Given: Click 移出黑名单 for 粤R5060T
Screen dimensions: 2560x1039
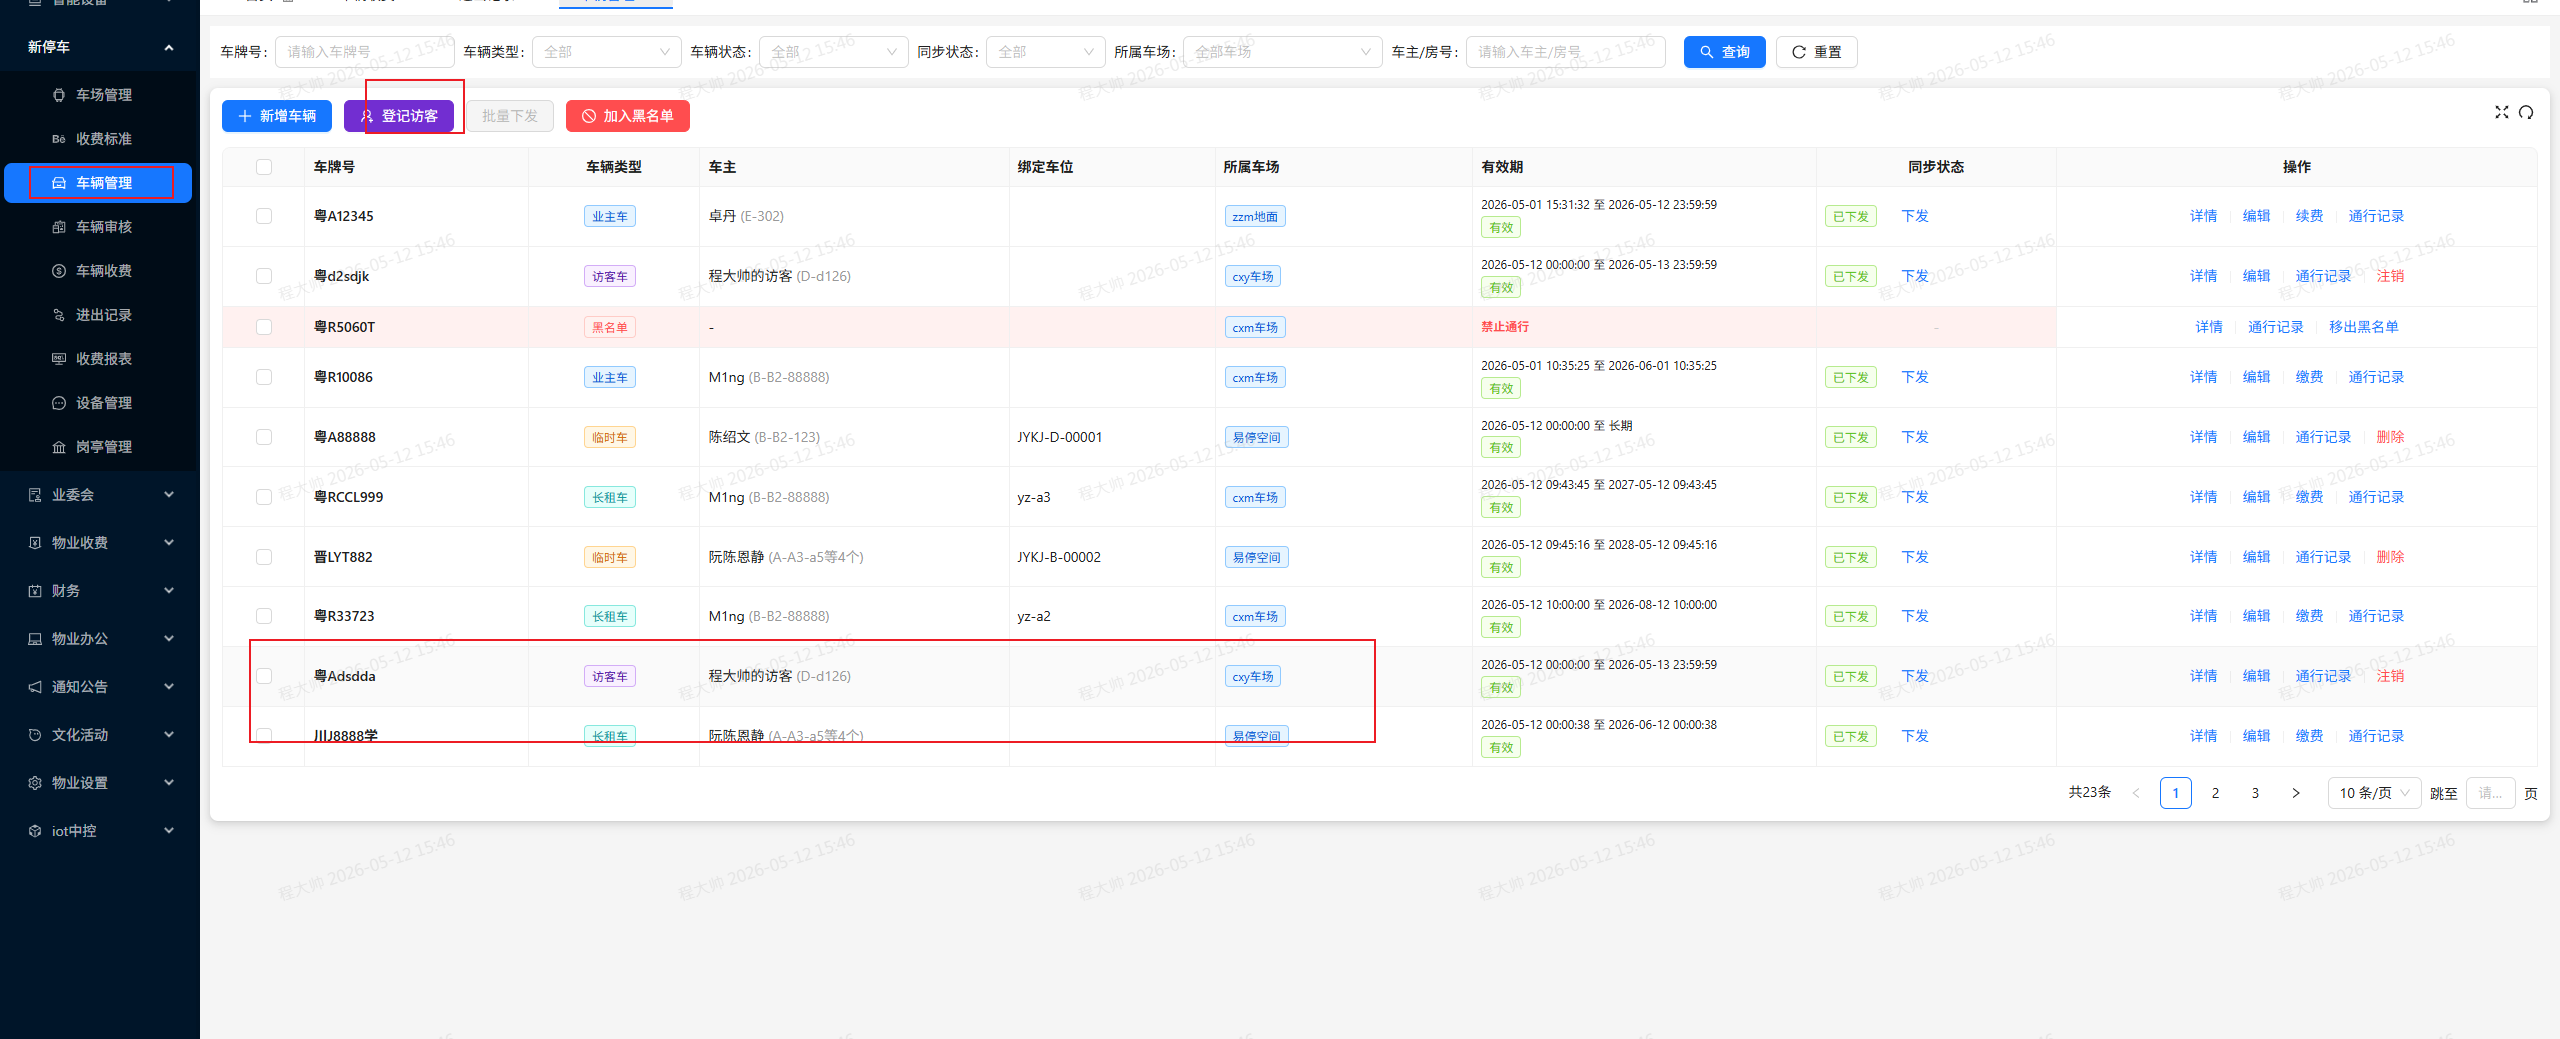Looking at the screenshot, I should pos(2363,327).
